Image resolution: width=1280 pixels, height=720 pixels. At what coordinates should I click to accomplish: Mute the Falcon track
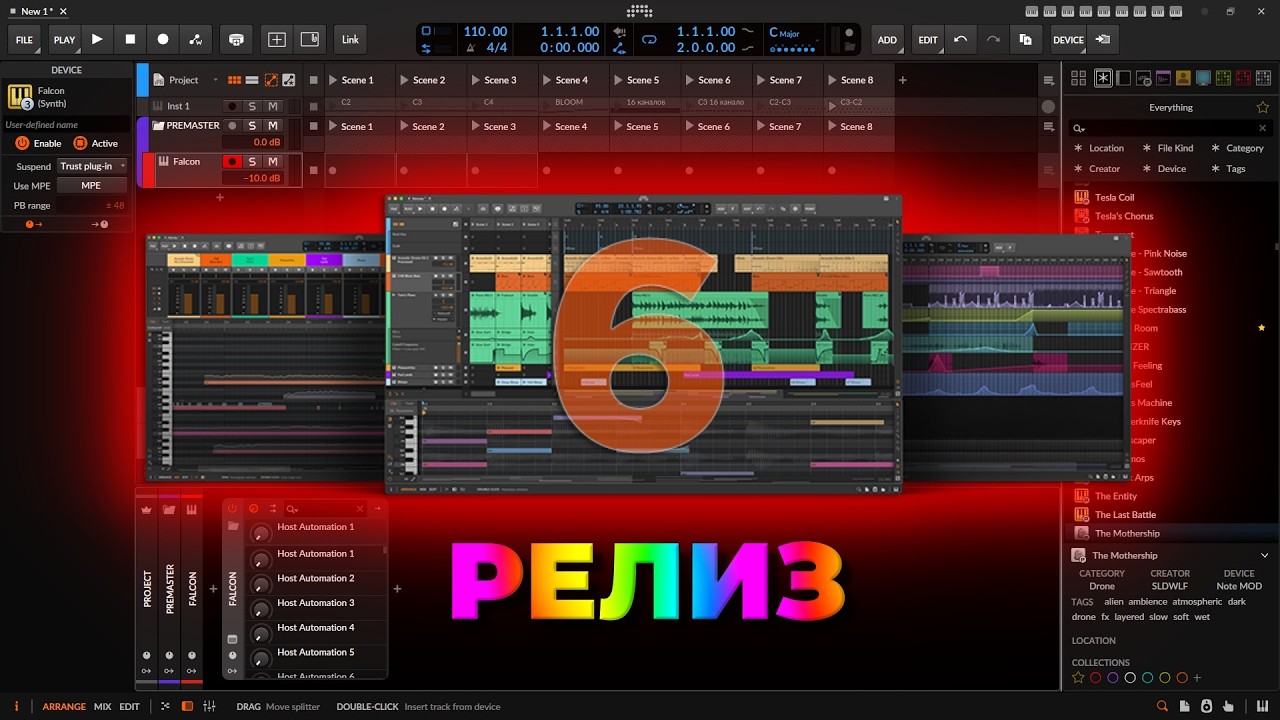272,162
